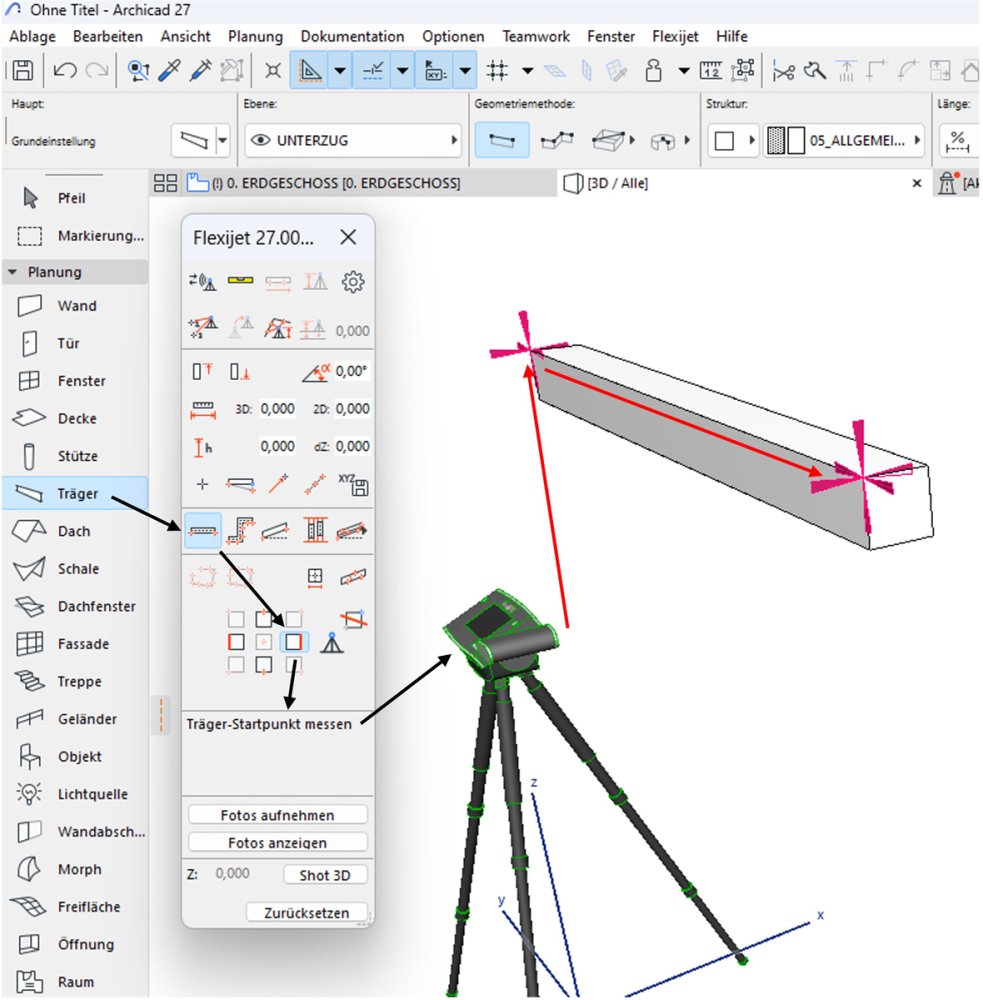Viewport: 983px width, 1000px height.
Task: Click Flexijet connect device icon
Action: tap(203, 281)
